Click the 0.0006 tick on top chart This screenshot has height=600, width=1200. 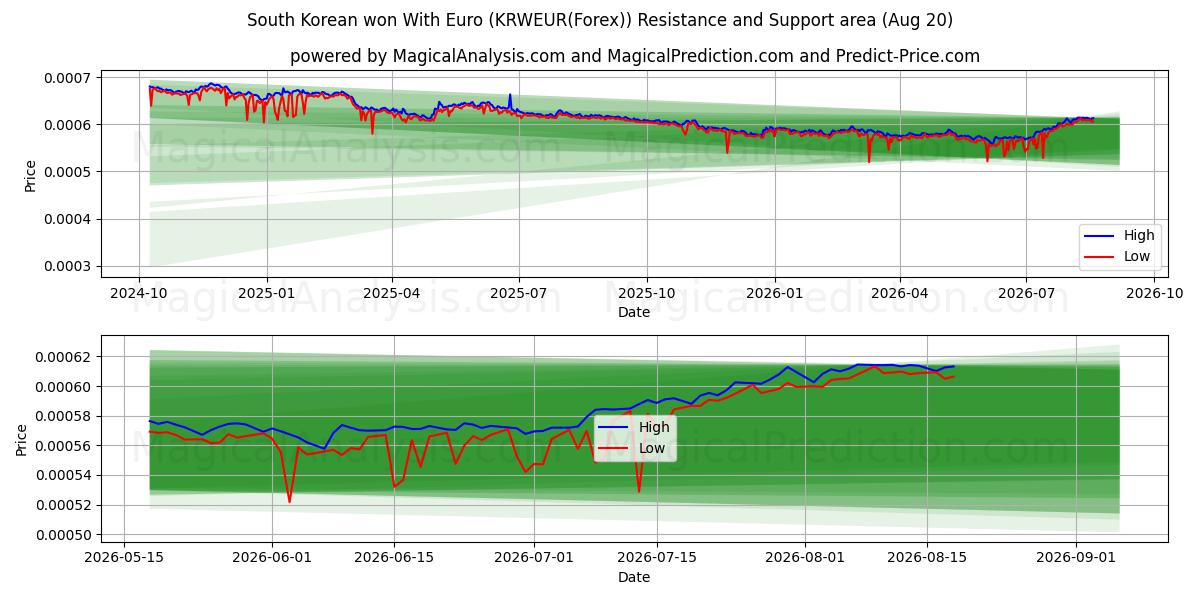(x=68, y=125)
